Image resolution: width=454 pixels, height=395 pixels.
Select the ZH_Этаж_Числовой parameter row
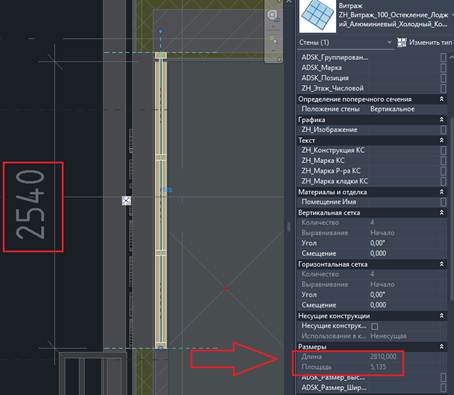coord(372,88)
